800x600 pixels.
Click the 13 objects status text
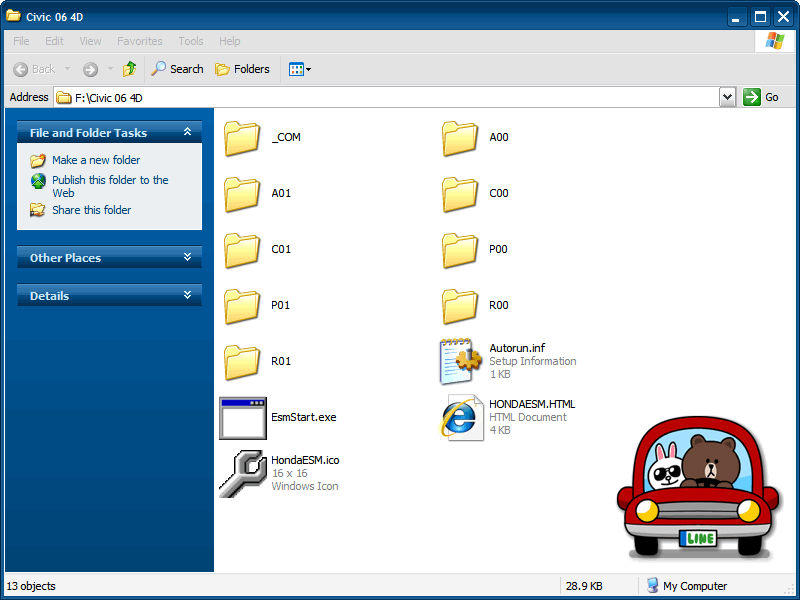coord(31,586)
